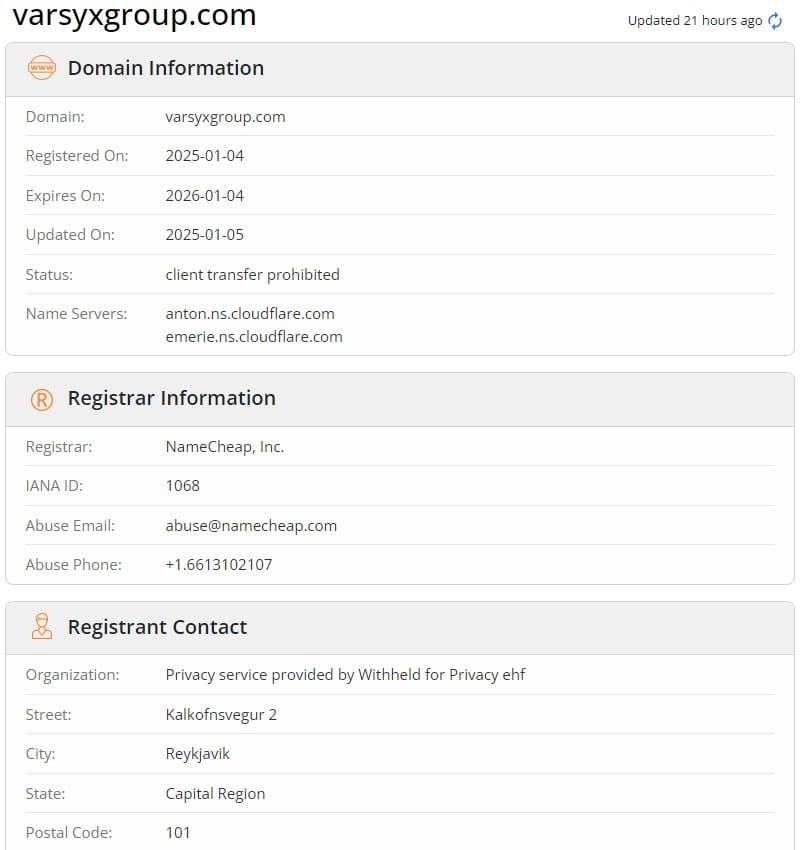This screenshot has height=850, width=803.
Task: Click the varsyxgroup.com page title
Action: pyautogui.click(x=134, y=15)
